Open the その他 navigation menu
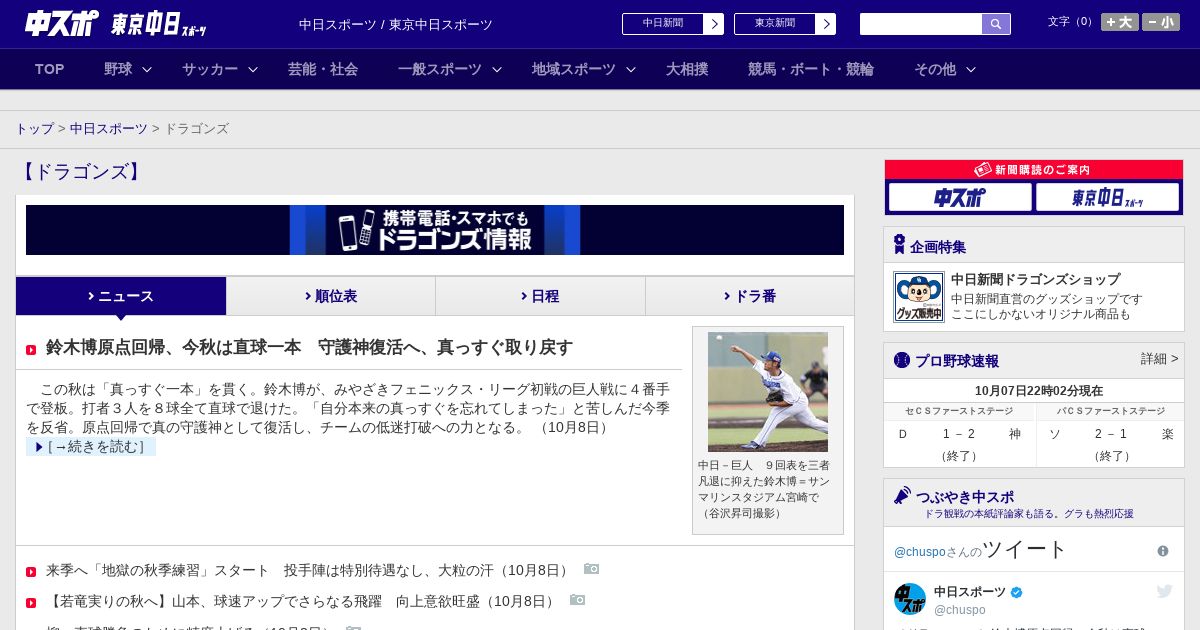 click(x=935, y=69)
